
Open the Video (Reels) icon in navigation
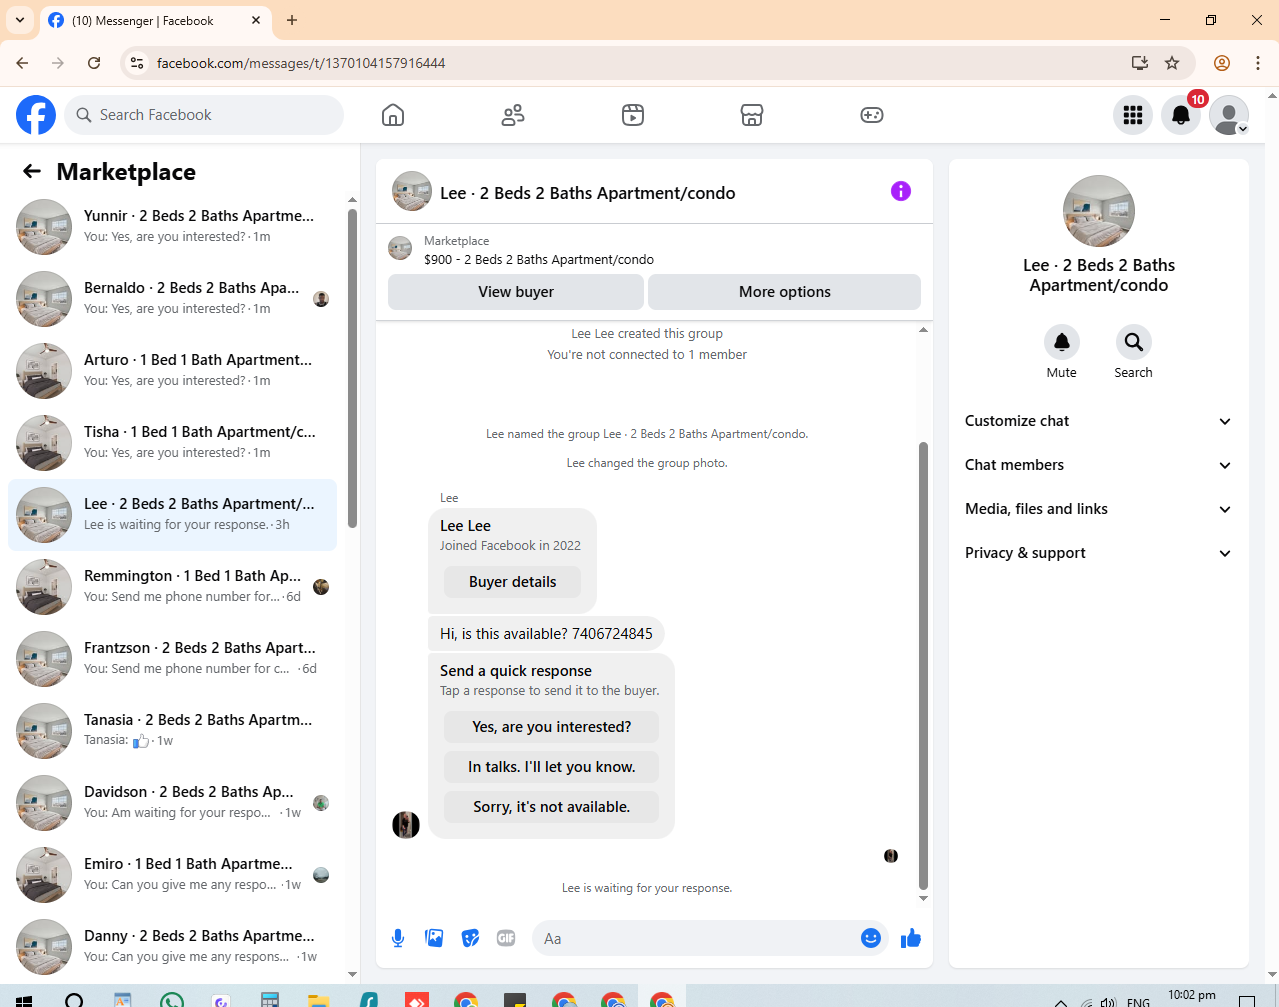[633, 115]
